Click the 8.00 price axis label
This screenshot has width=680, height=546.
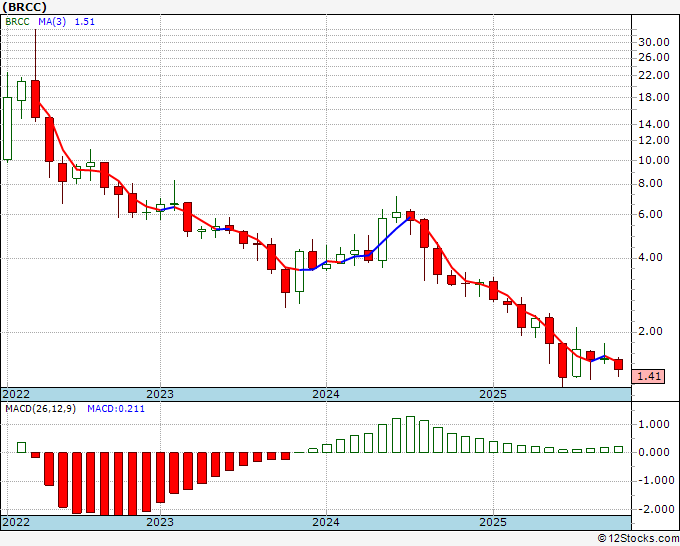click(651, 183)
